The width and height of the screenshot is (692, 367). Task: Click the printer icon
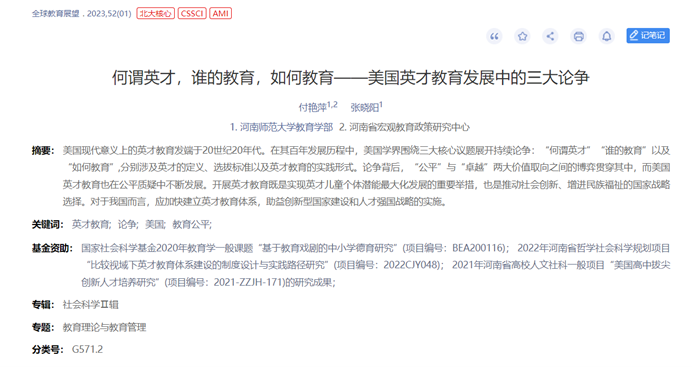click(579, 36)
